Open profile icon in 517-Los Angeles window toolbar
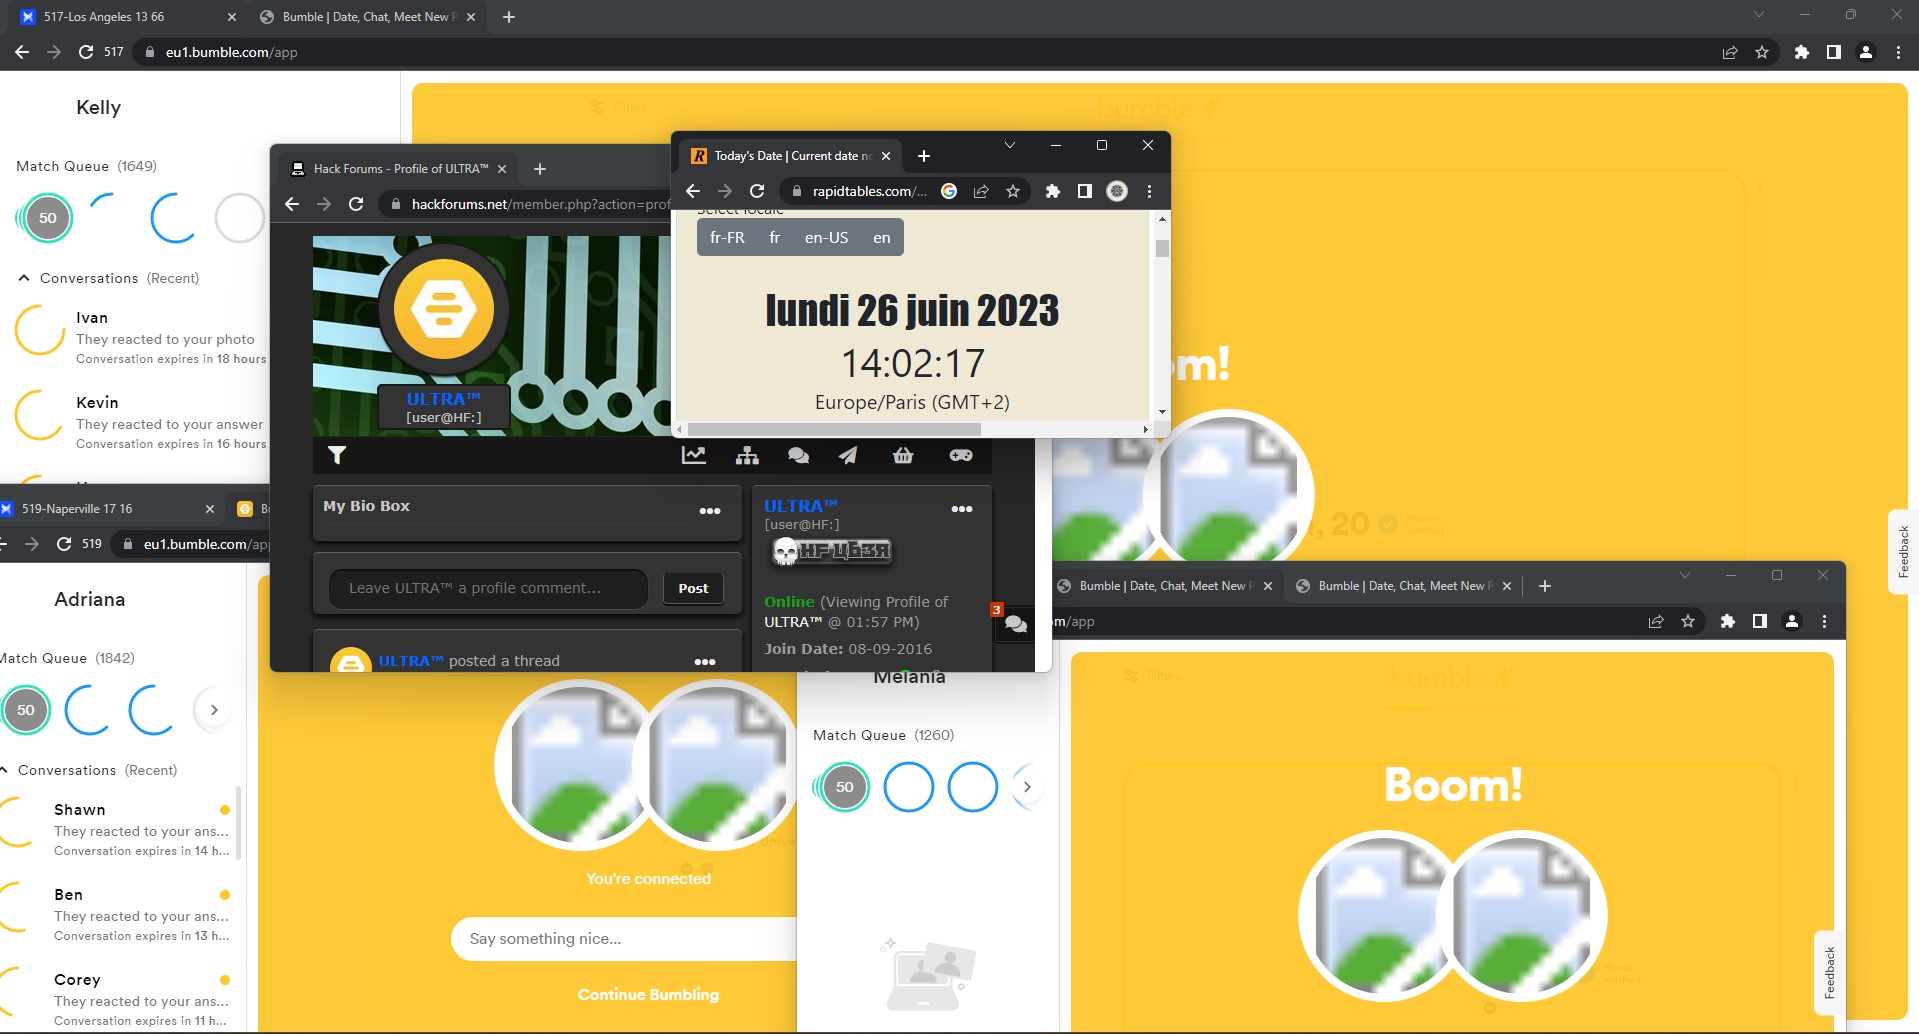 (1866, 52)
